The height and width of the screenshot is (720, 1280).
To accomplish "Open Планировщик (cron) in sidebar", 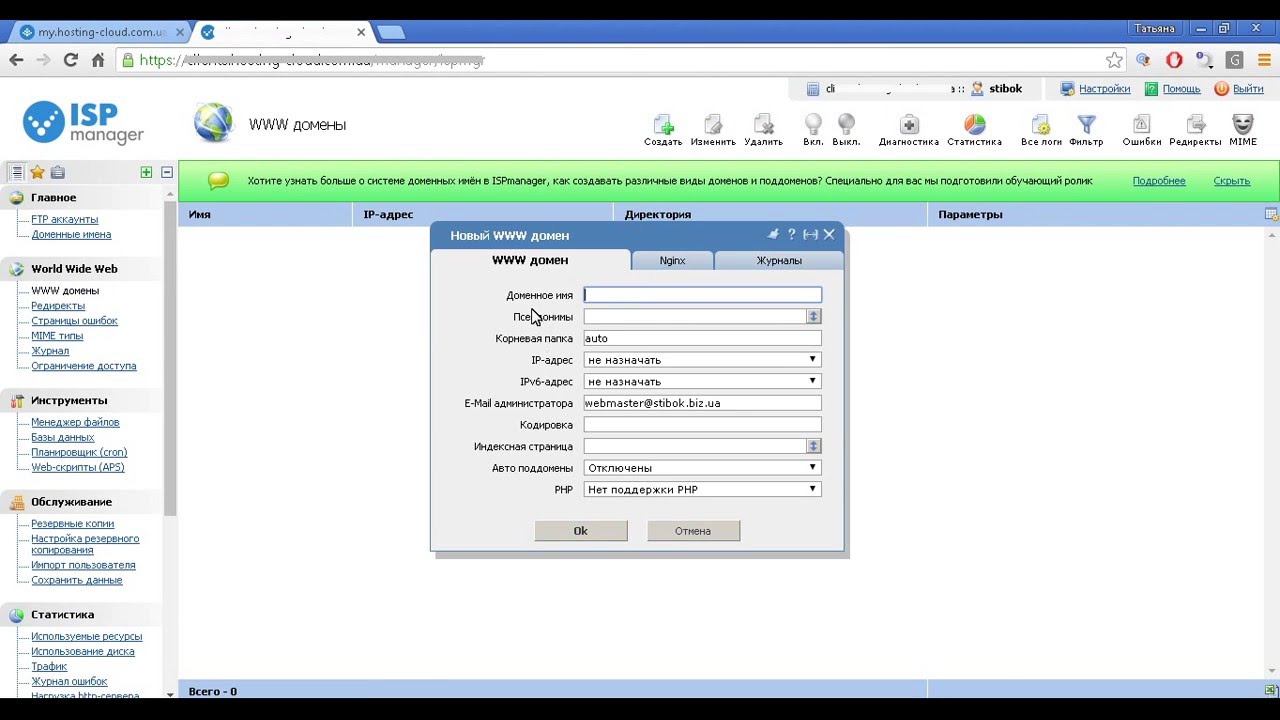I will [x=79, y=452].
